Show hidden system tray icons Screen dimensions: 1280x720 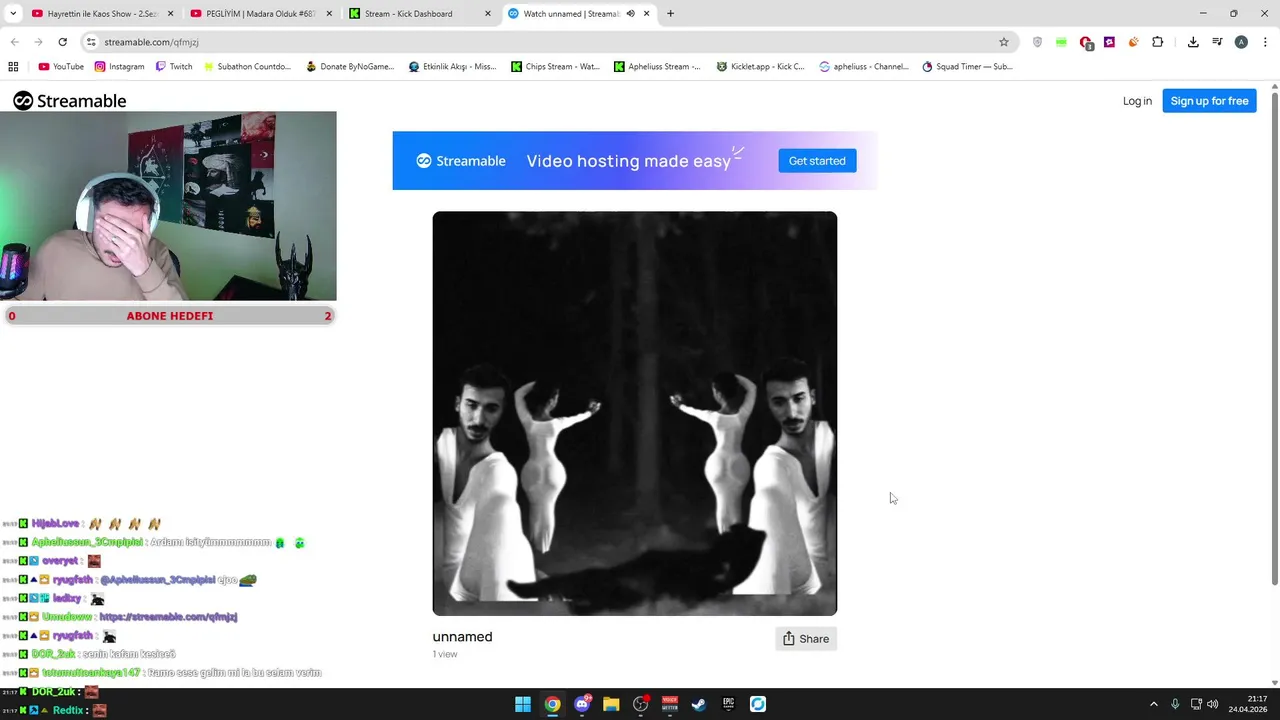[x=1153, y=704]
